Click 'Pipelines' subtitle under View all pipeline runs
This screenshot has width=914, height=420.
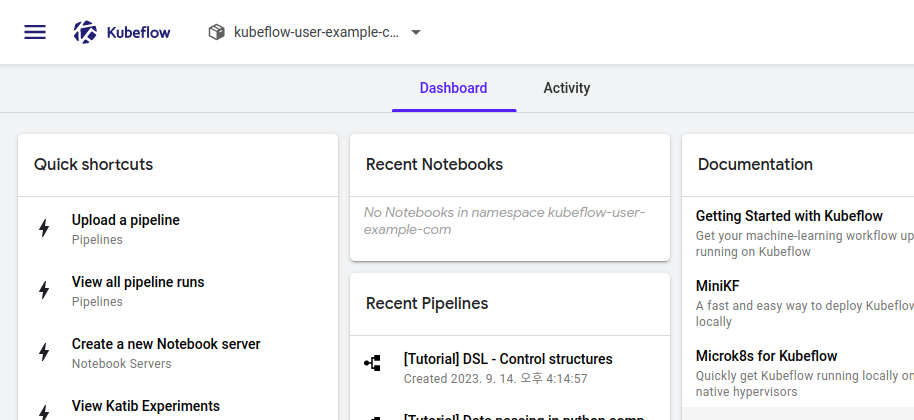(97, 302)
